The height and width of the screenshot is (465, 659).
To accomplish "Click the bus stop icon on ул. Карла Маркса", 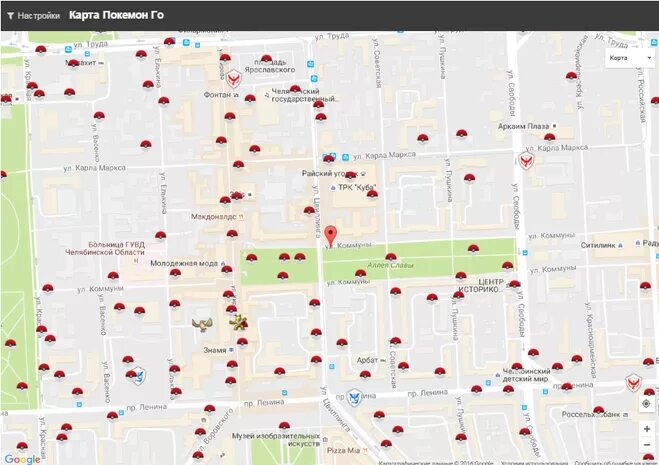I will 345,157.
